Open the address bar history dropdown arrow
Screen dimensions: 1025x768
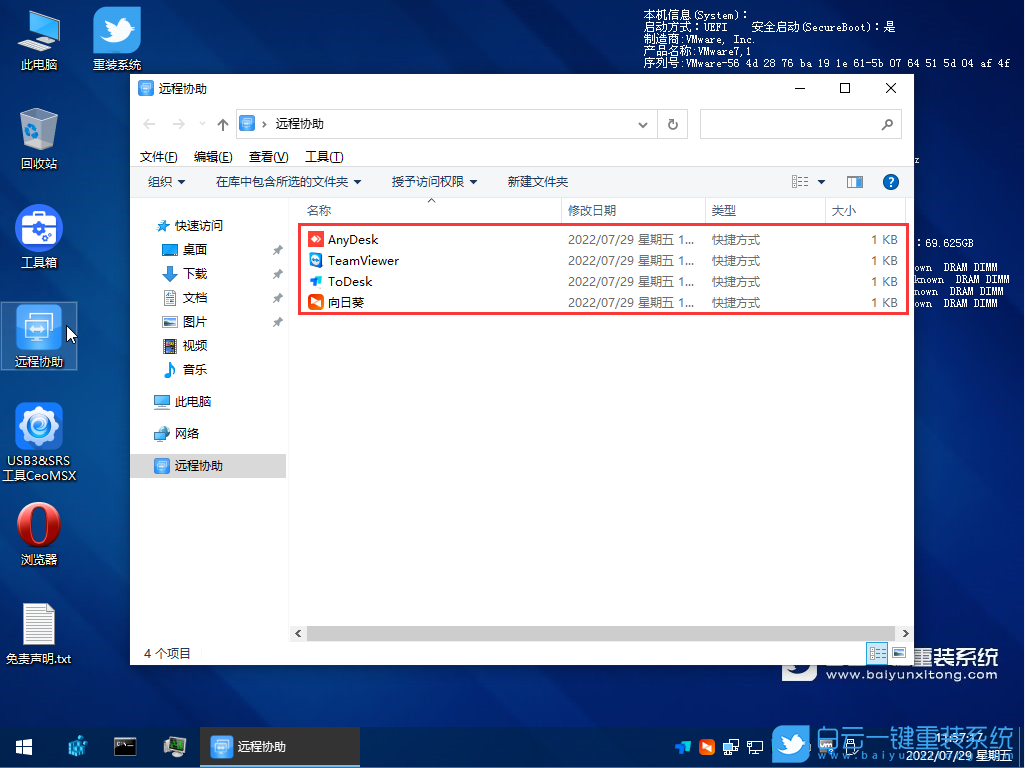click(x=643, y=123)
